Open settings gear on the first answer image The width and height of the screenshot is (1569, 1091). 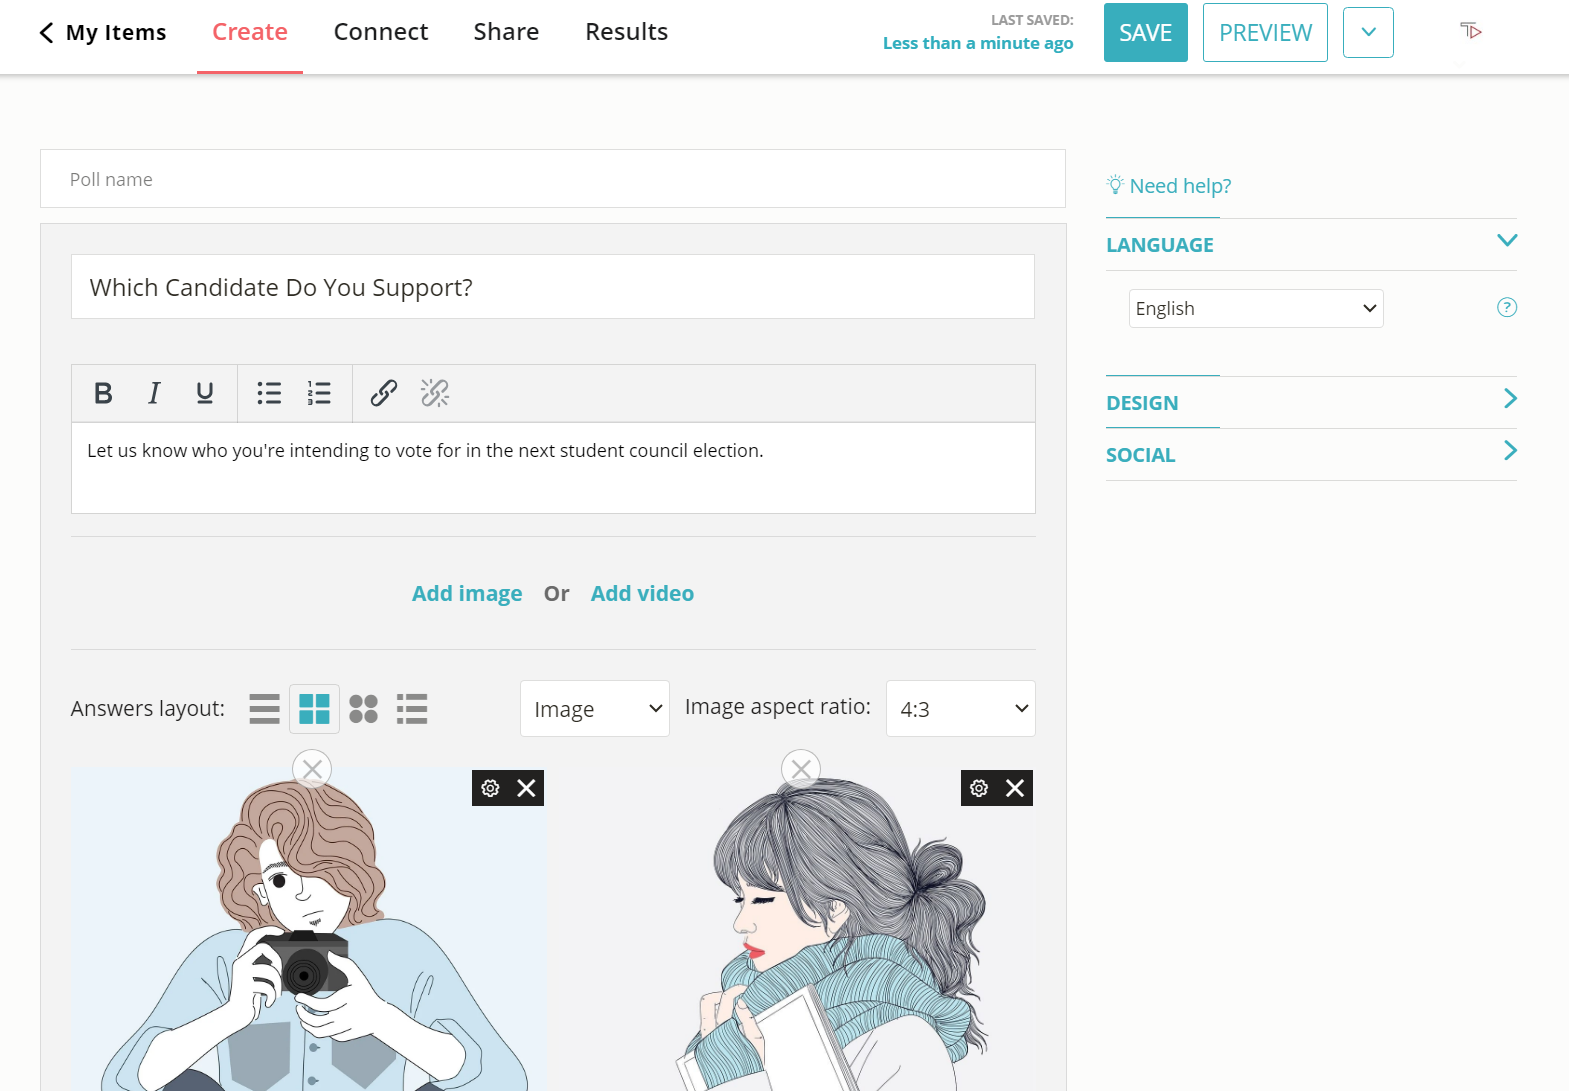[x=490, y=788]
